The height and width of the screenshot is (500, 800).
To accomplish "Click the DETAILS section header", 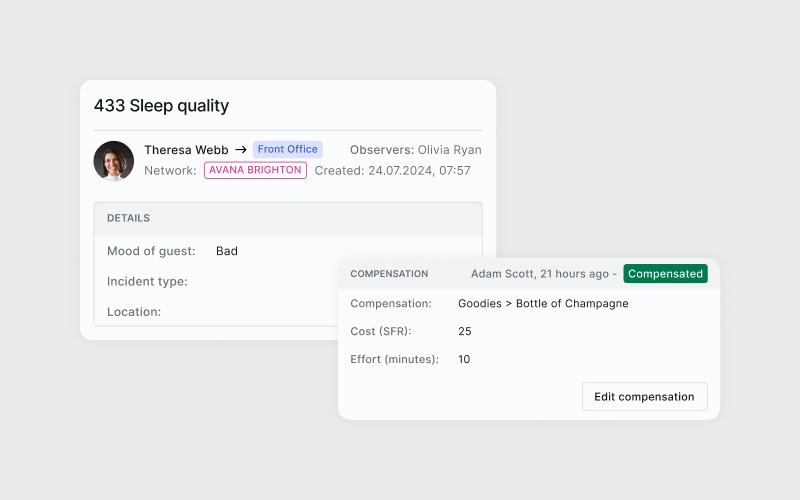I will [x=128, y=218].
